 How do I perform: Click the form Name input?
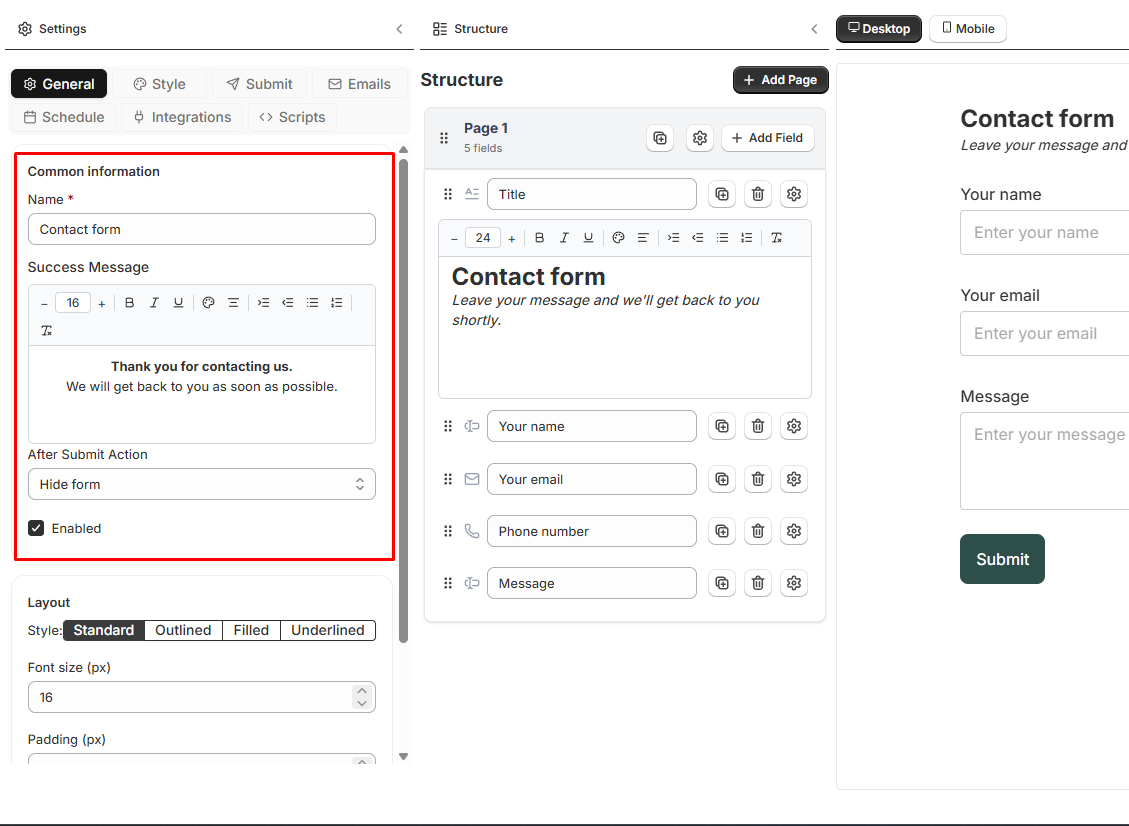pyautogui.click(x=202, y=229)
